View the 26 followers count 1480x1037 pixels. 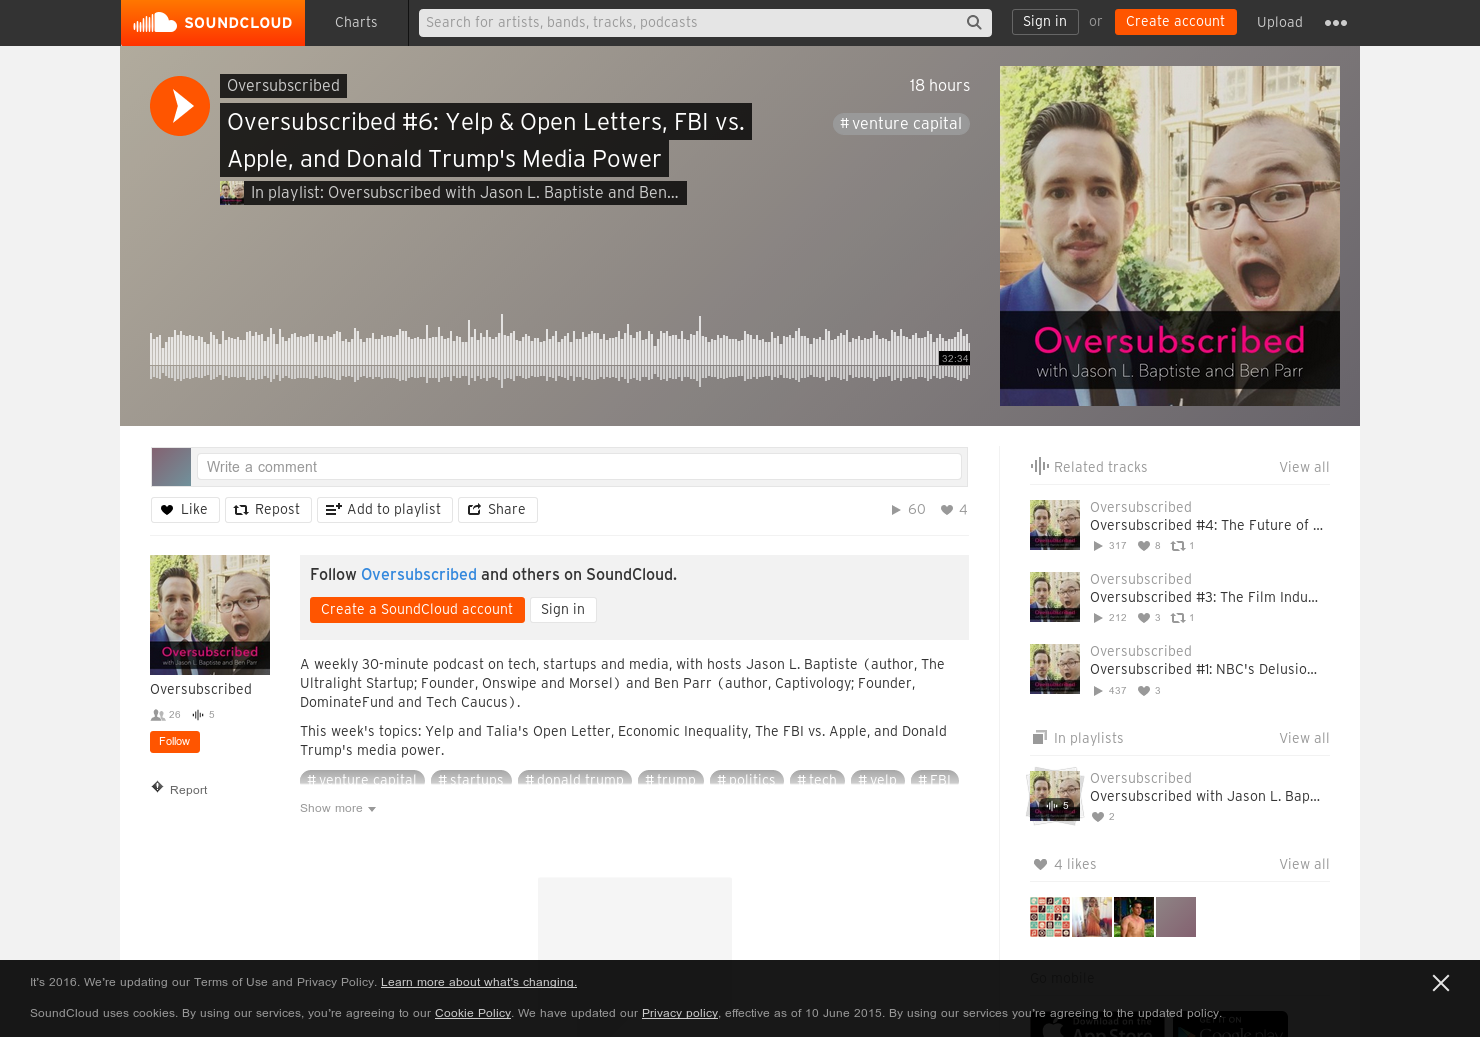[166, 715]
